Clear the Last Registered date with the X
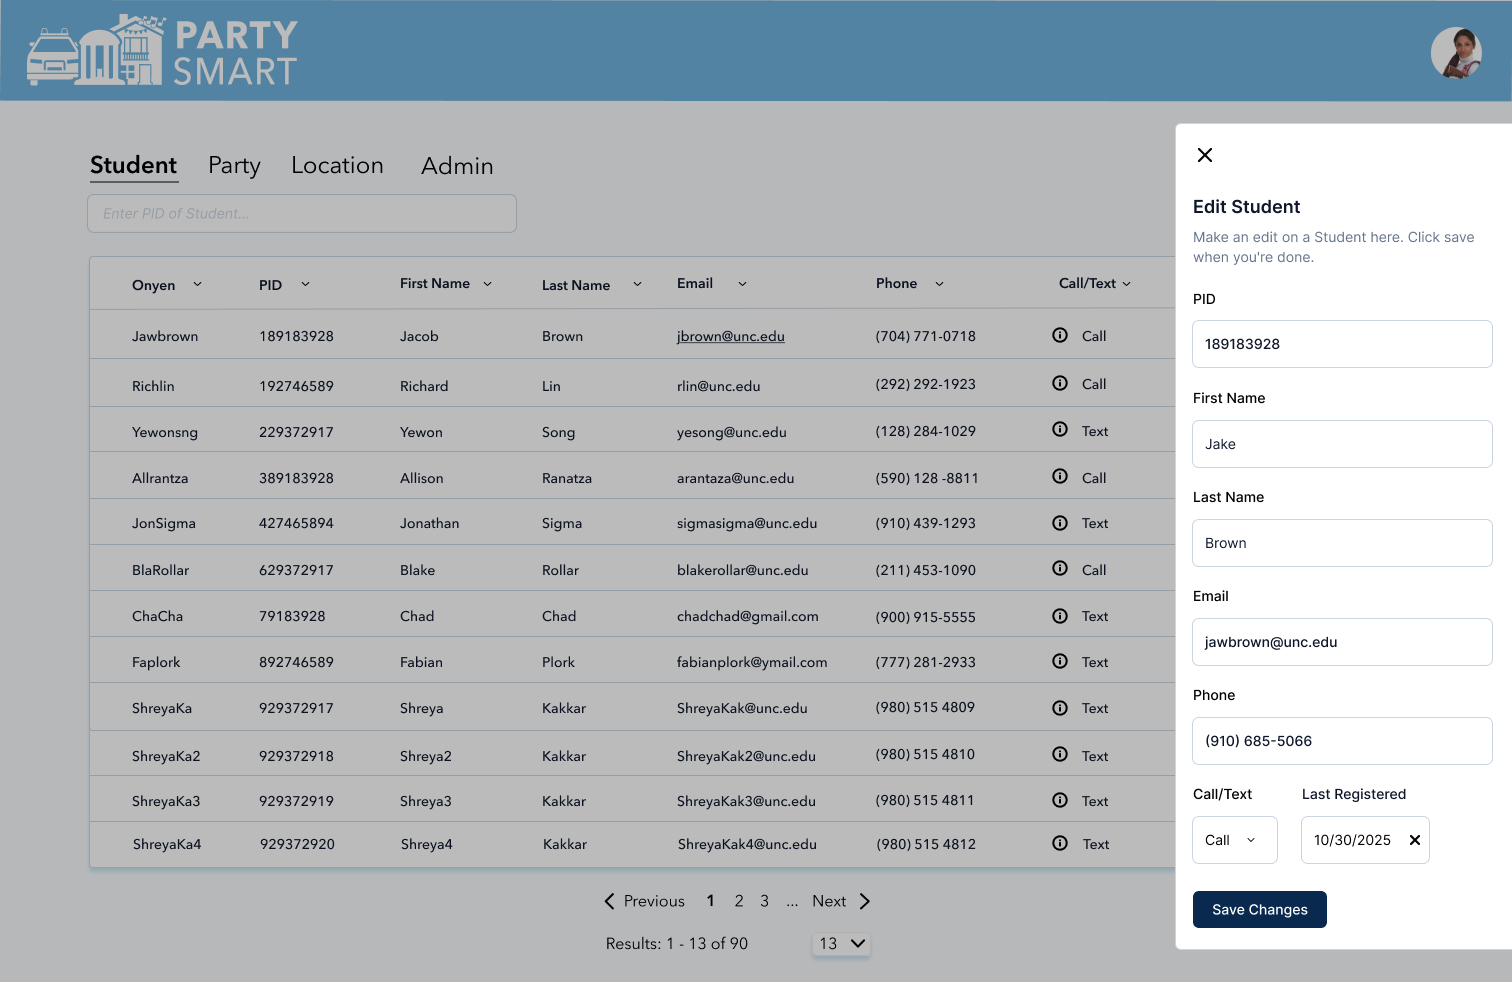The height and width of the screenshot is (982, 1512). pyautogui.click(x=1415, y=840)
